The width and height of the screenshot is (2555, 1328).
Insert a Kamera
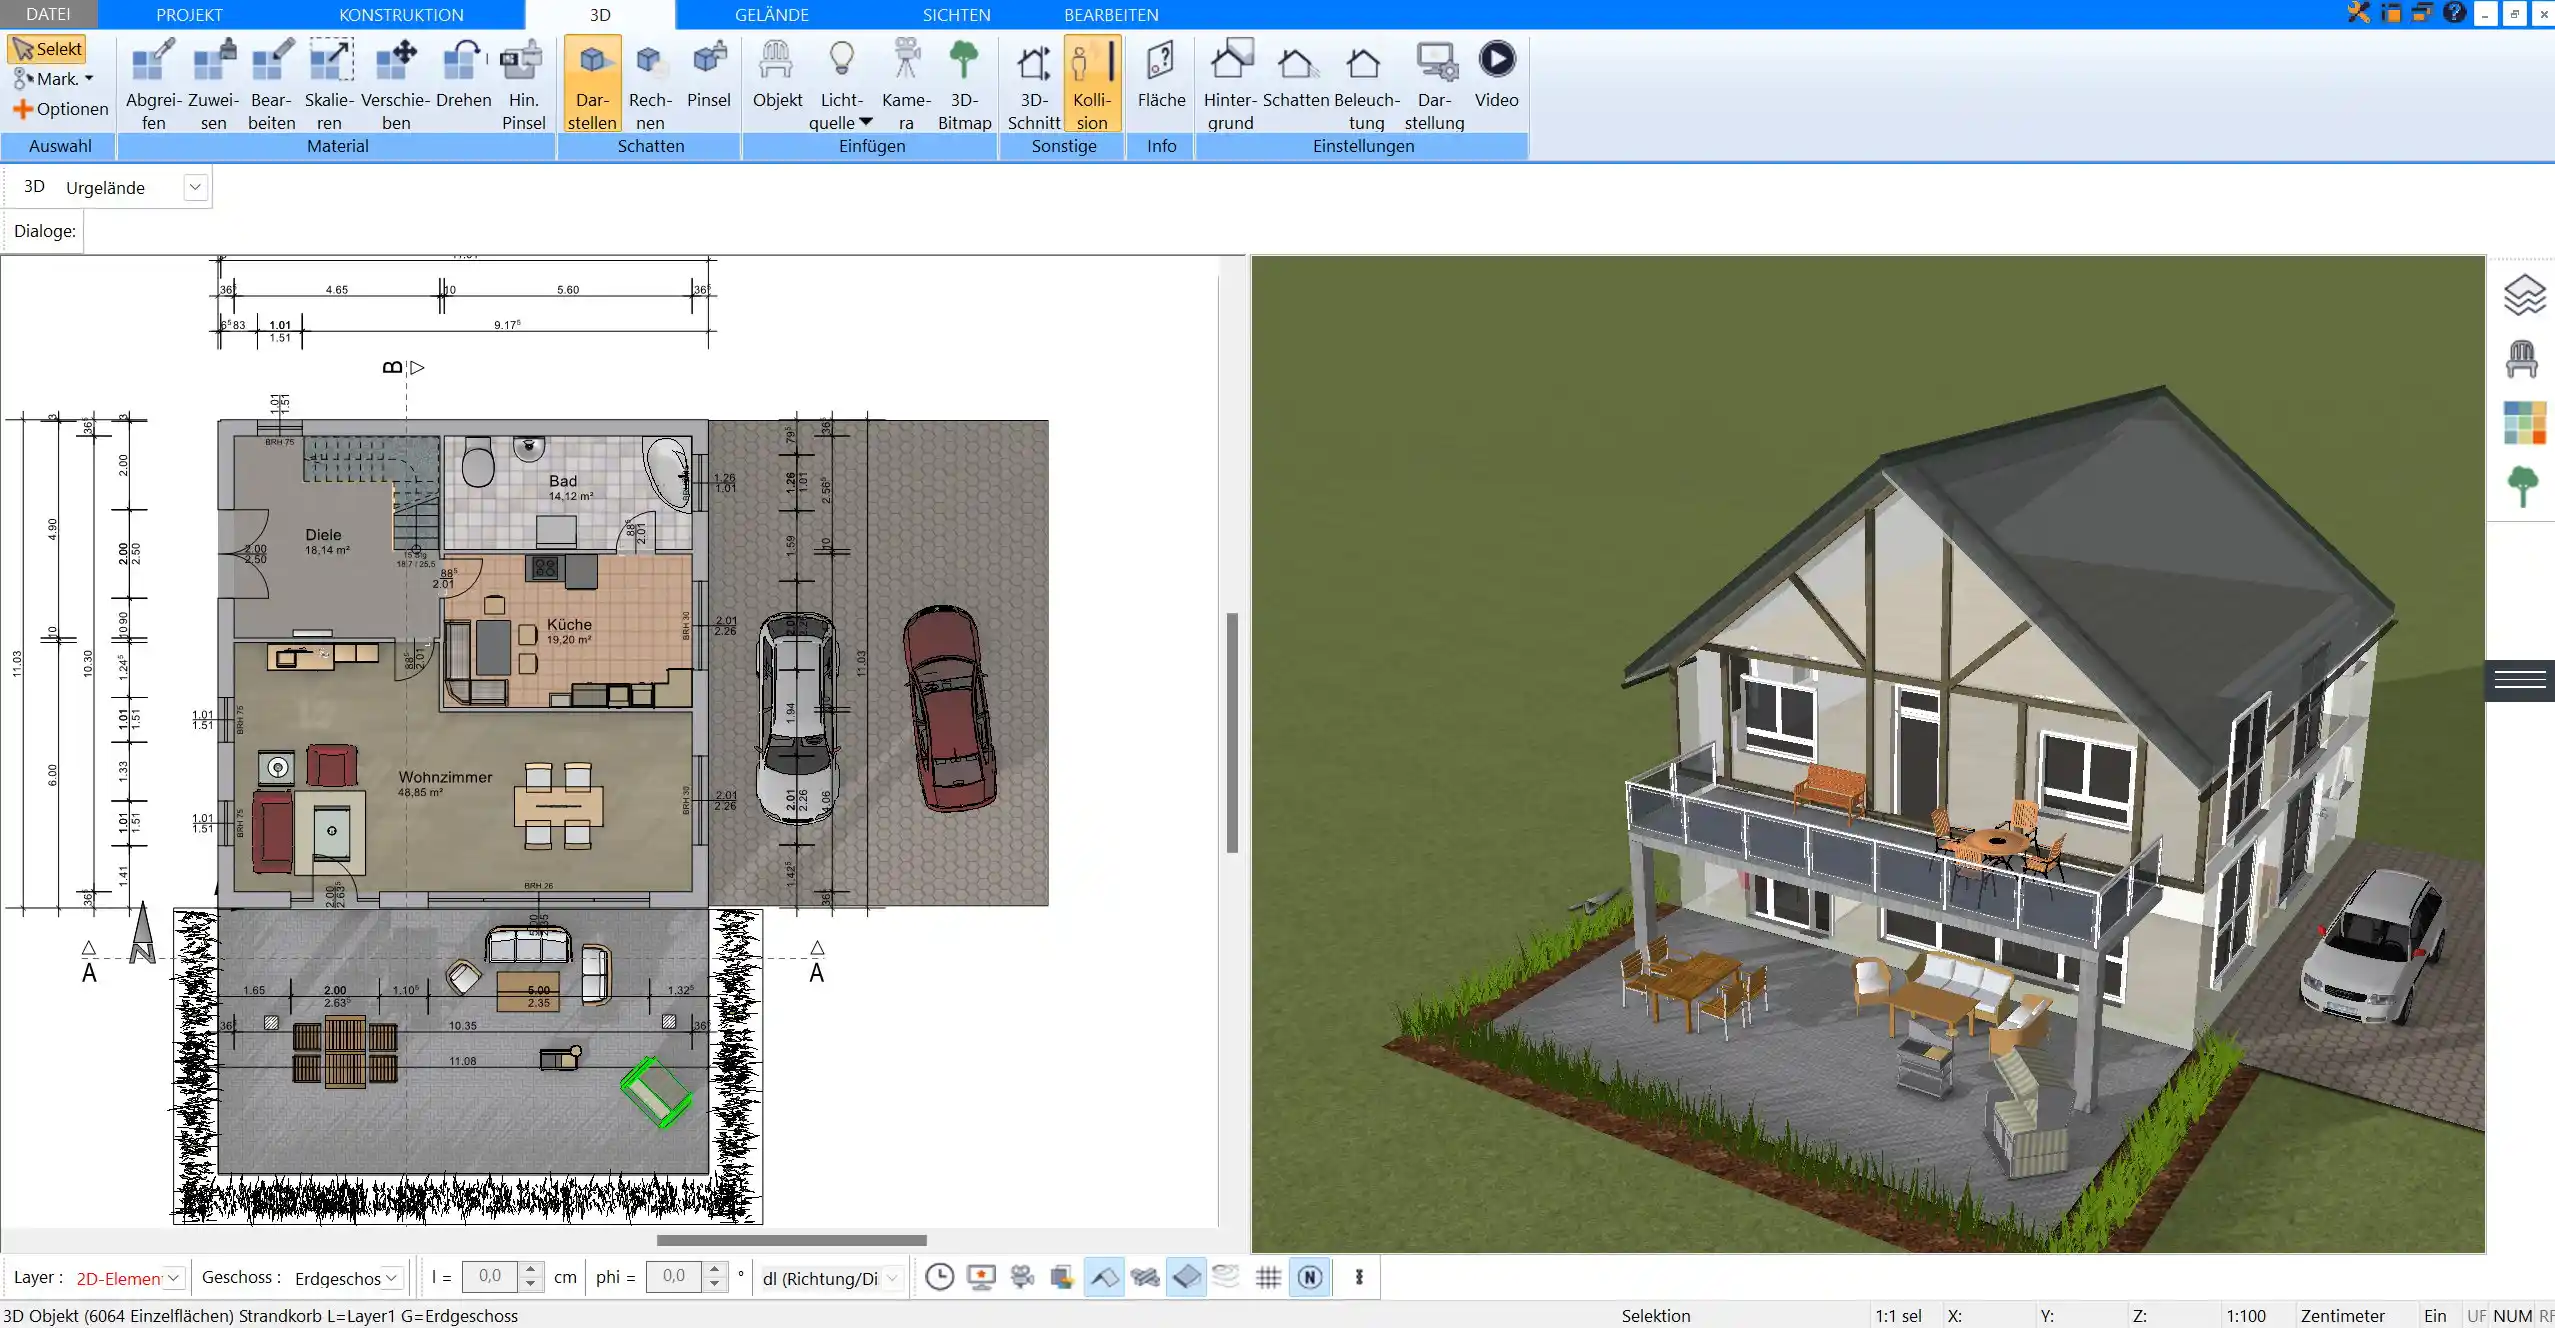click(906, 85)
